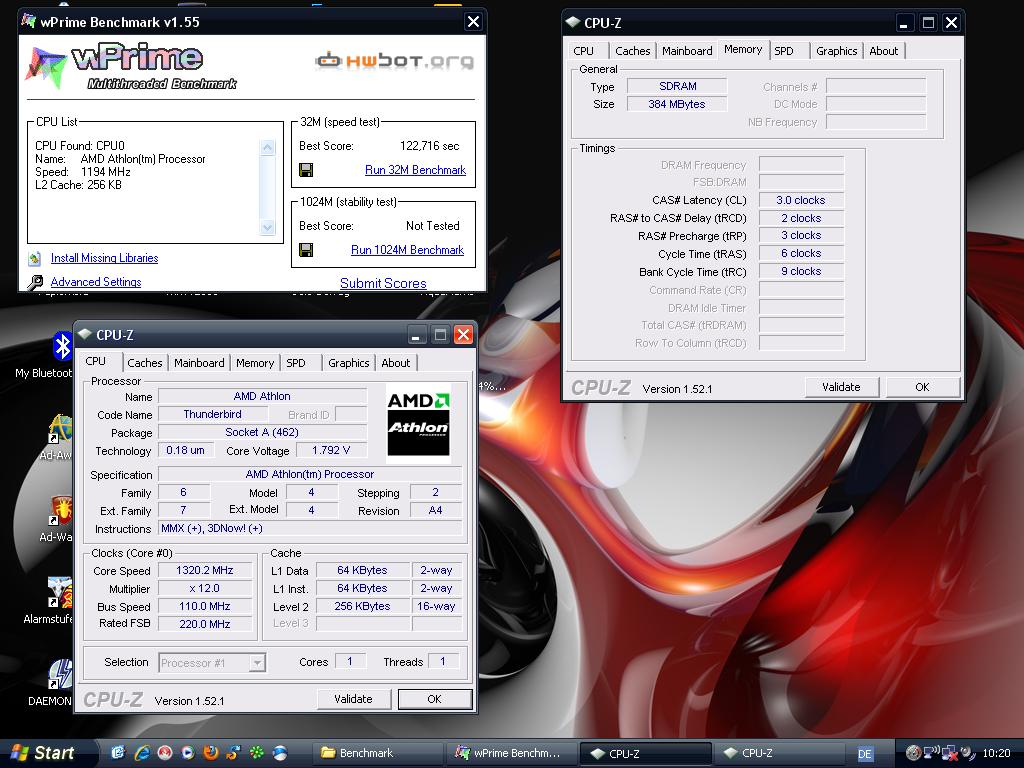The height and width of the screenshot is (768, 1024).
Task: Click the Install Missing Libraries link
Action: point(104,258)
